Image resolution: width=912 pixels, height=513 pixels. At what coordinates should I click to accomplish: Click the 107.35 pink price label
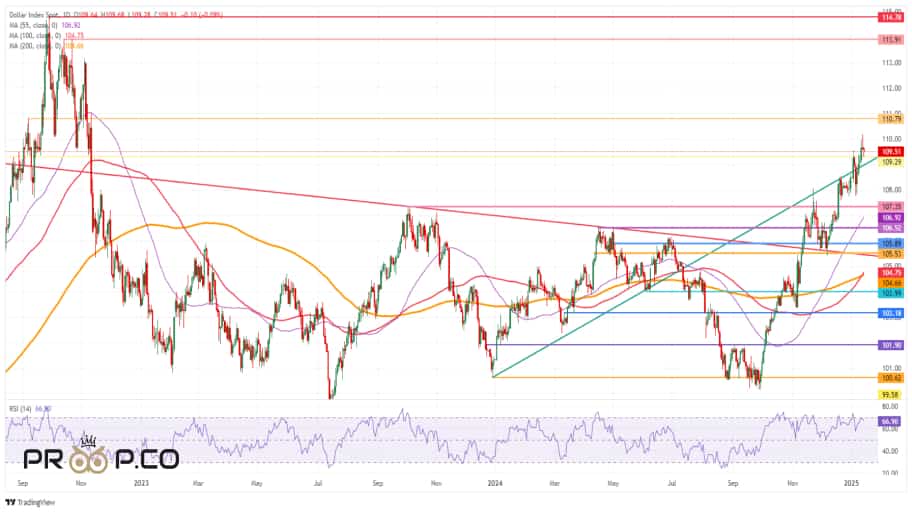click(x=890, y=206)
